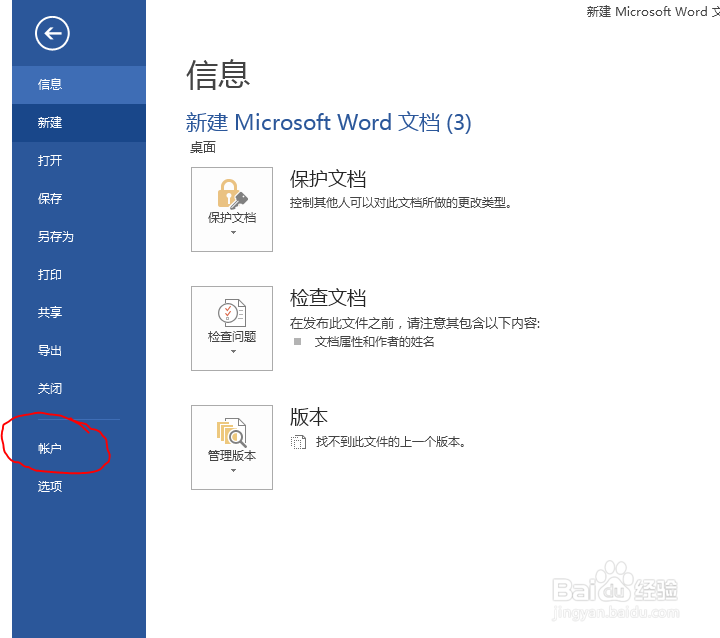Click the 保护文档 button label
This screenshot has height=638, width=720.
(x=232, y=218)
